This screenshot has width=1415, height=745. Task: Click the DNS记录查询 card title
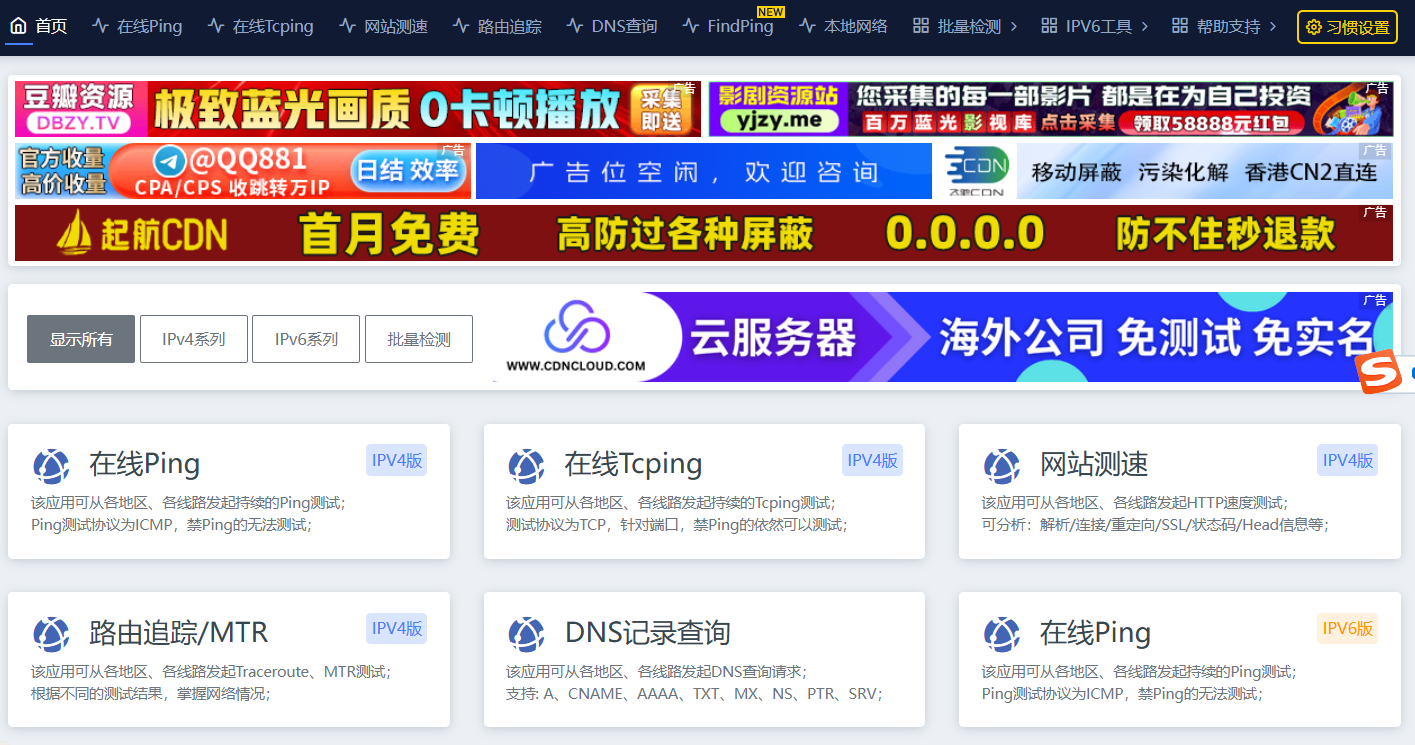click(x=648, y=633)
